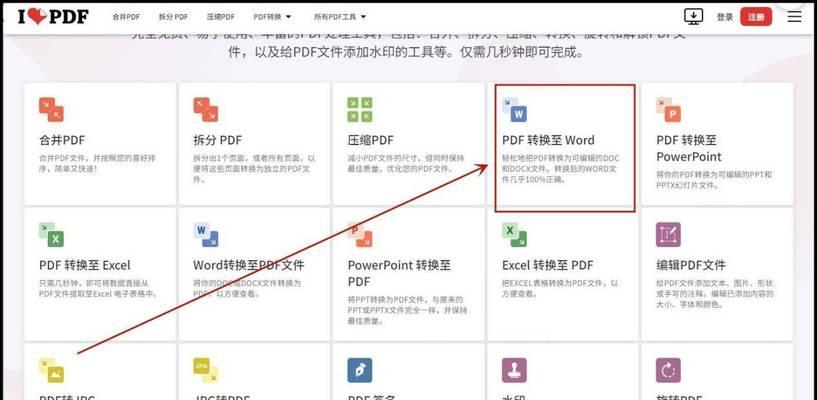Screen dimensions: 817x400
Task: Click the Word转换至PDF文件 icon
Action: pos(205,234)
